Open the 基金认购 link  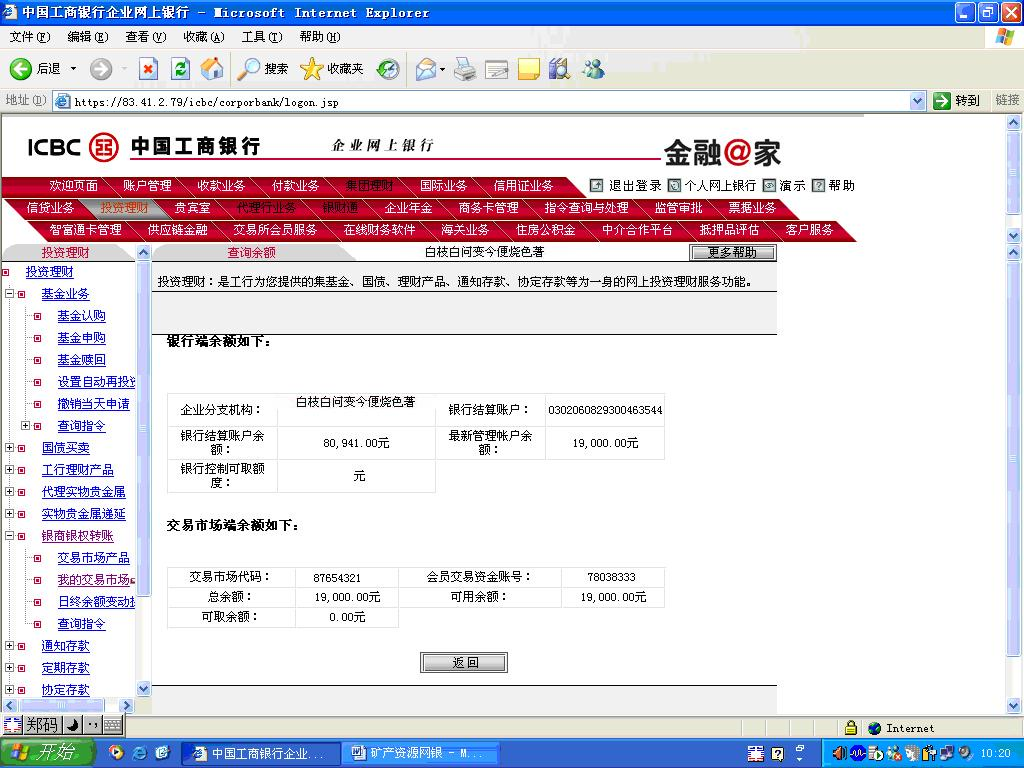[82, 316]
